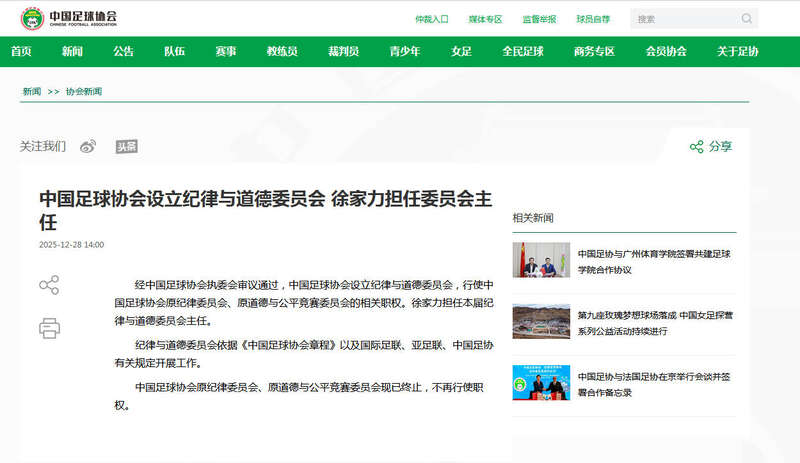Open the Toutiao follow icon
Viewport: 800px width, 463px height.
(126, 147)
